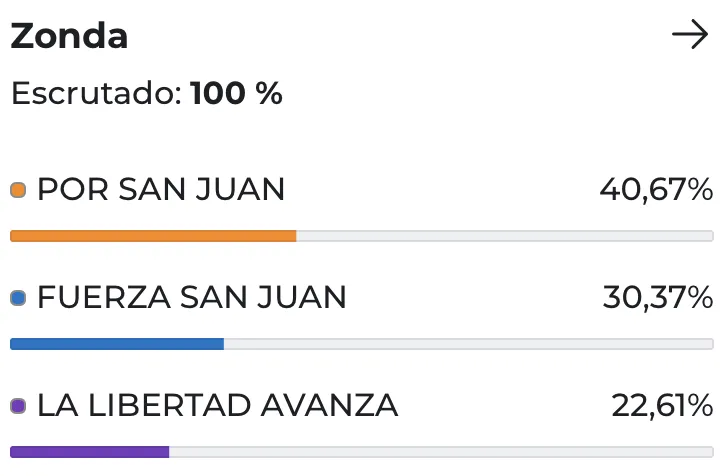Click the percent sign of 40,67%
The image size is (726, 476).
pos(700,189)
